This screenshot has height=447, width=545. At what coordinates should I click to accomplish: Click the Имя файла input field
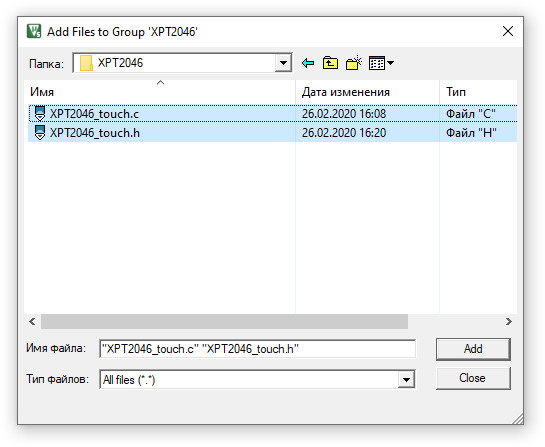257,349
